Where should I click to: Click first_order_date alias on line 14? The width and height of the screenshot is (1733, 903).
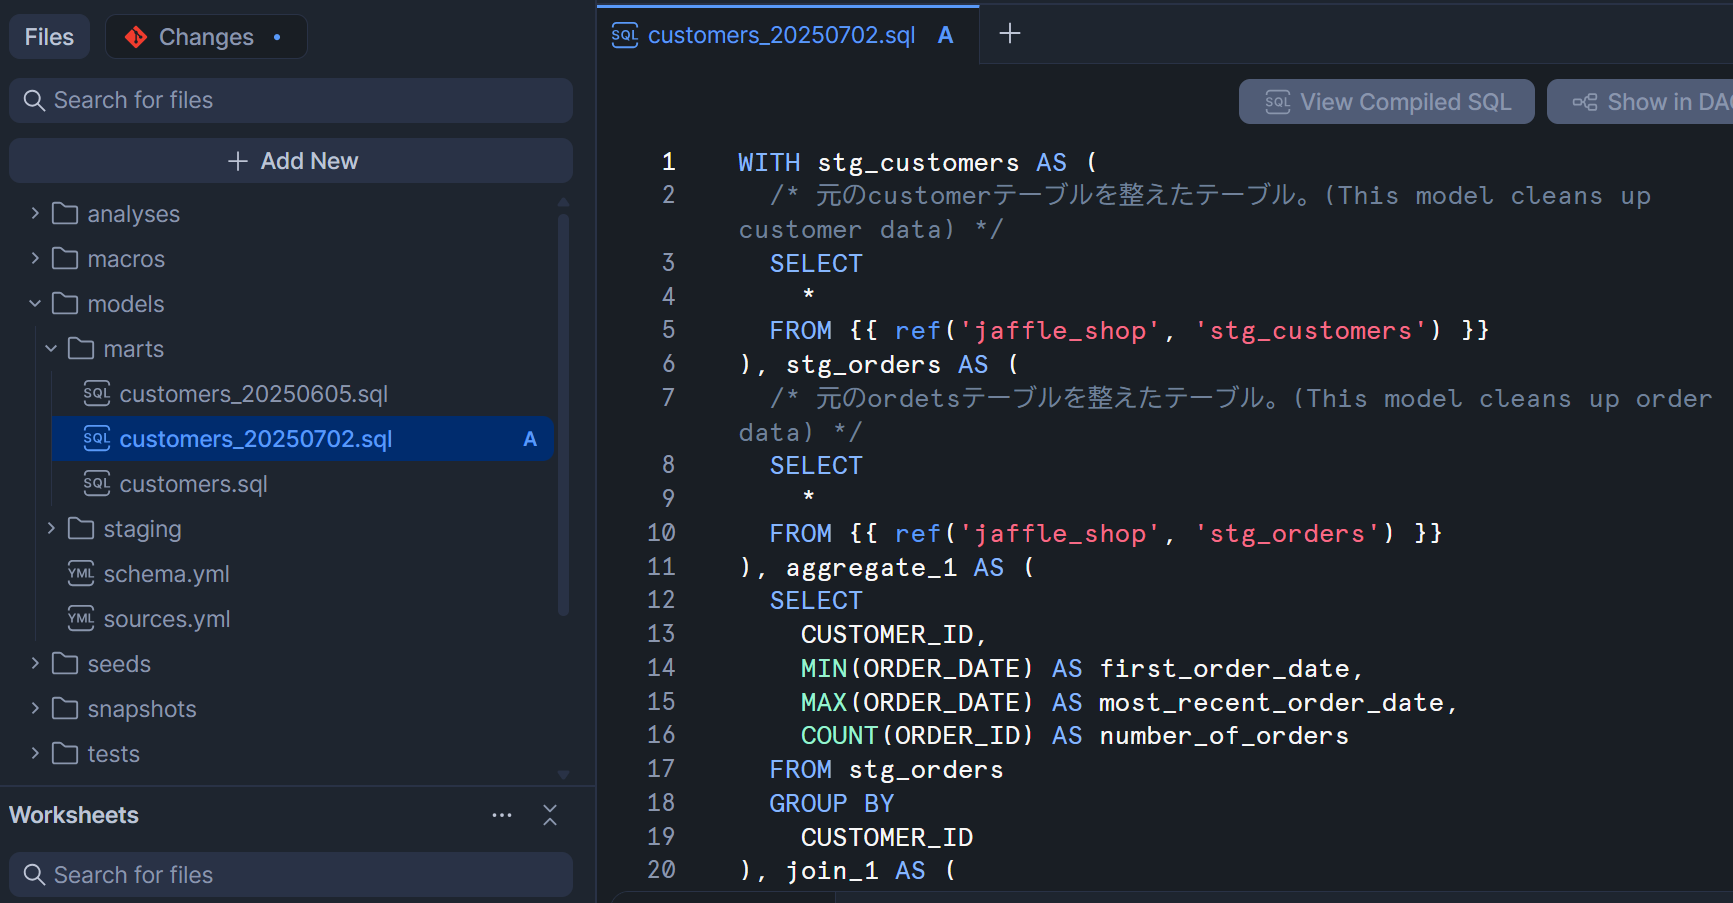click(x=1225, y=669)
